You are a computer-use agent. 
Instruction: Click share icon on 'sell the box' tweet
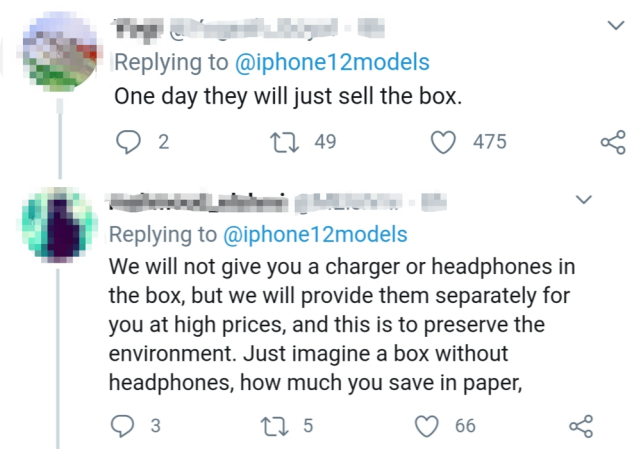612,143
